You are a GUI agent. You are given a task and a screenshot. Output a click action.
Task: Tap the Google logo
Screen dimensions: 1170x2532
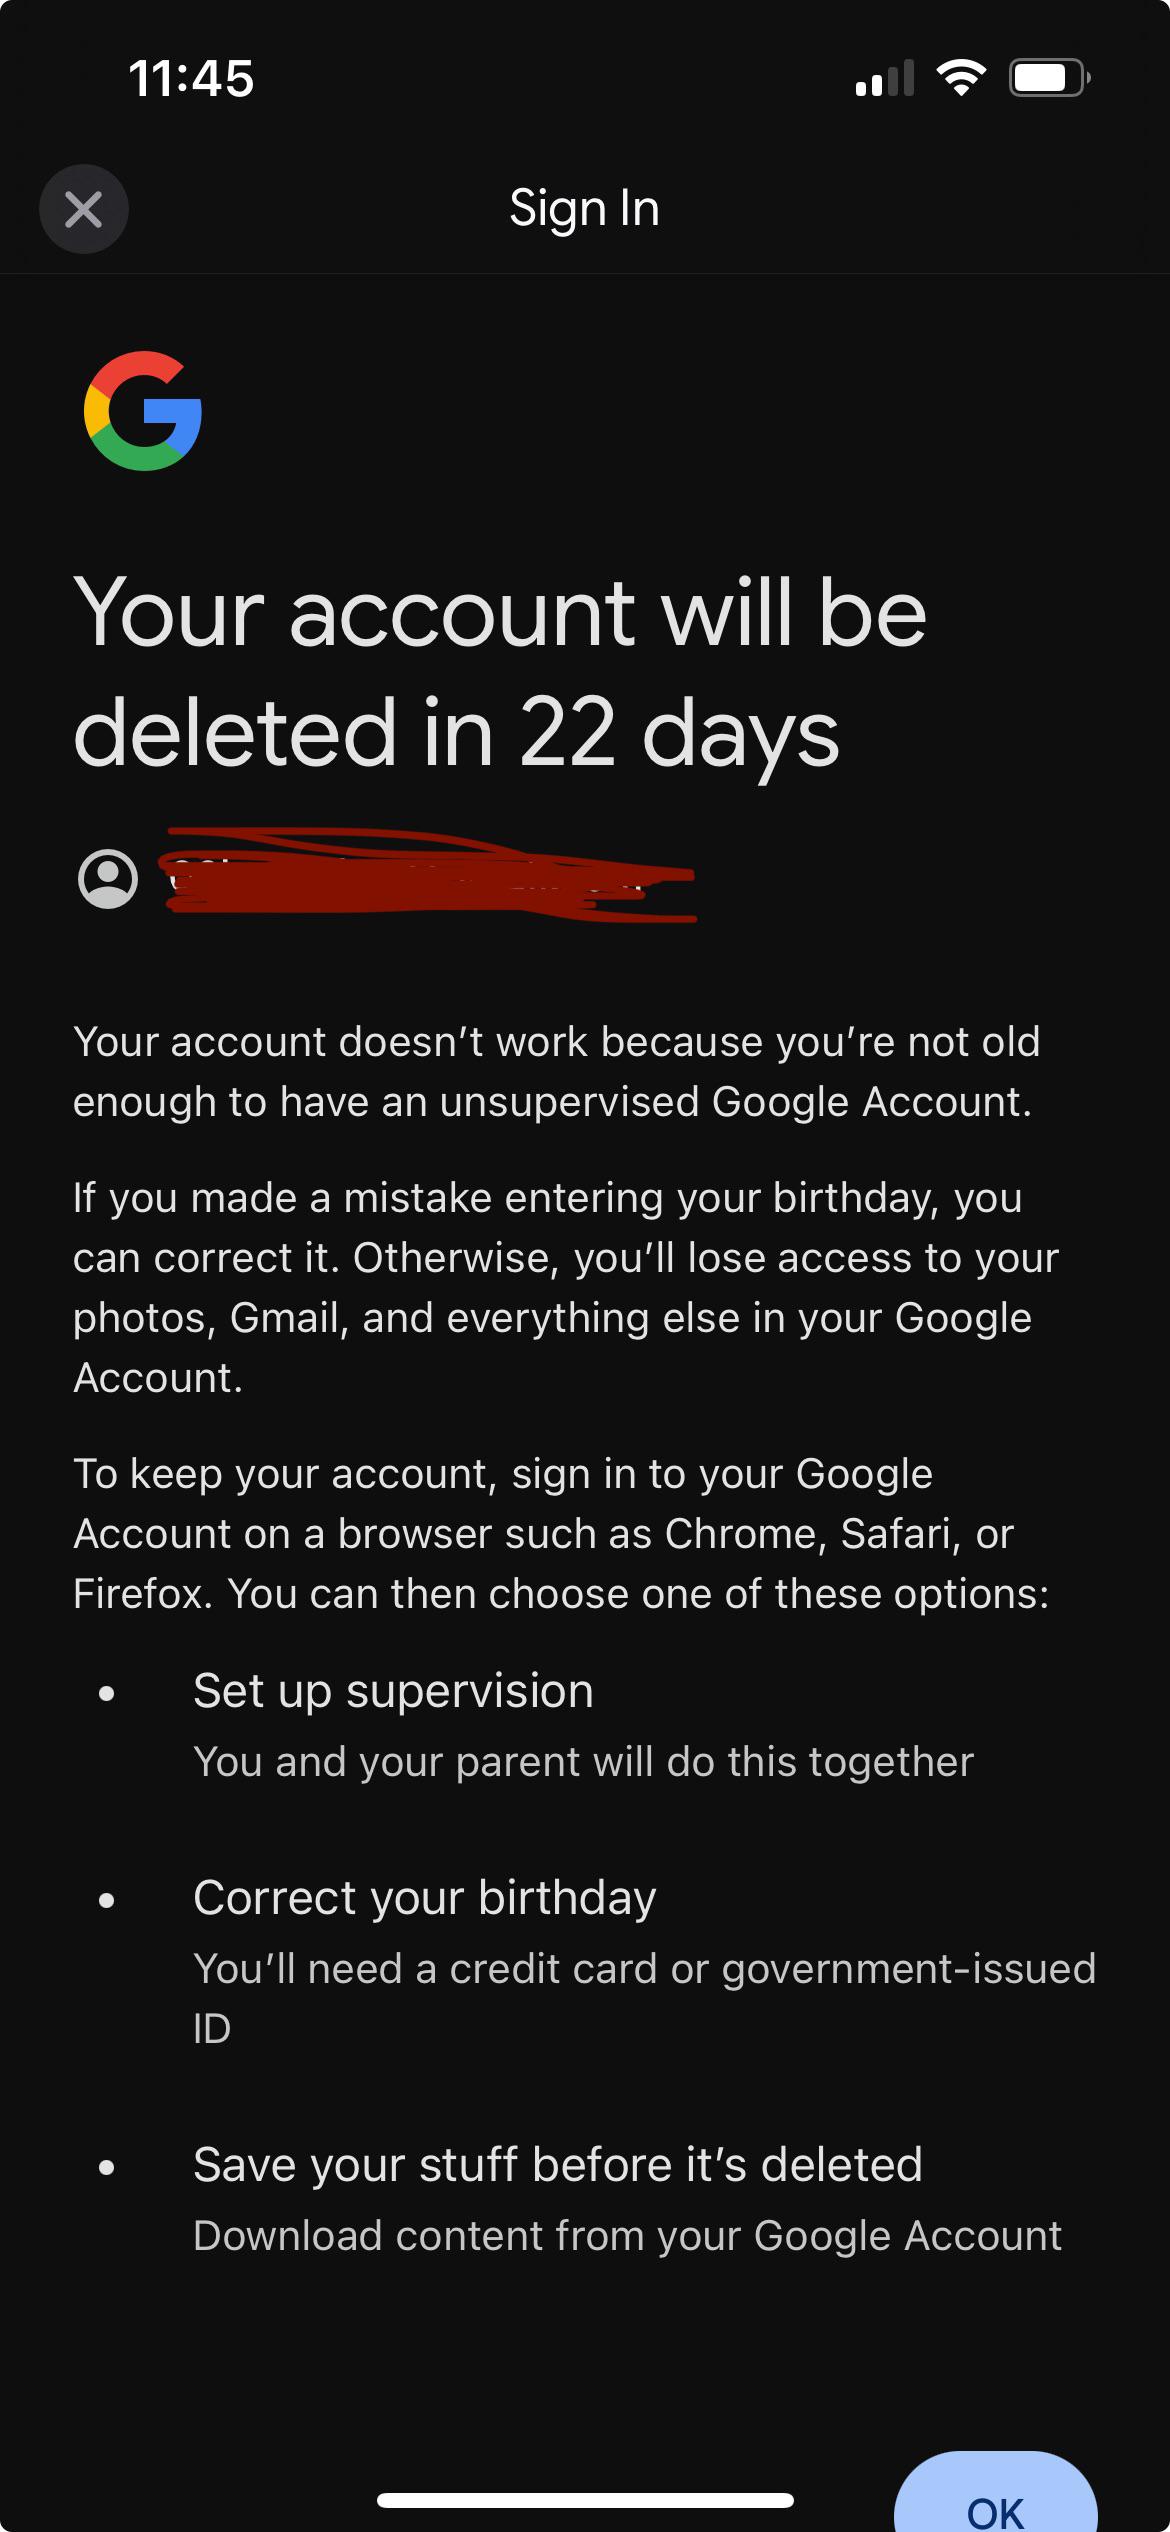pos(143,411)
